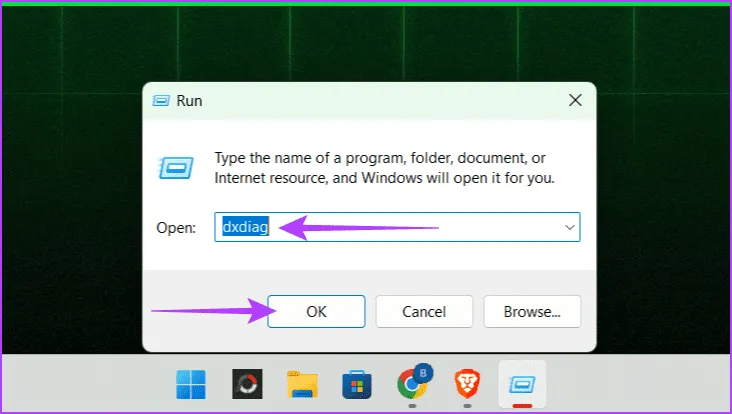
Task: Click the blue B badge on Chrome icon
Action: tap(422, 371)
